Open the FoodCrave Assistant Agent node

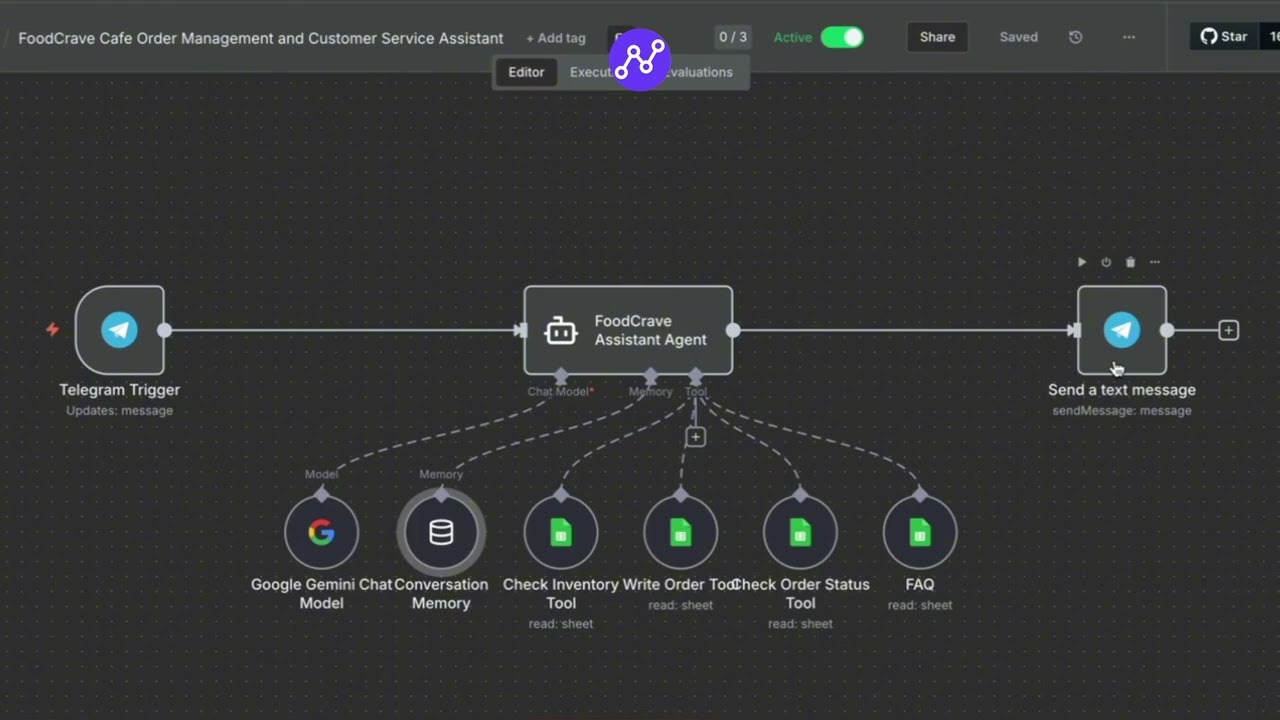pos(628,330)
